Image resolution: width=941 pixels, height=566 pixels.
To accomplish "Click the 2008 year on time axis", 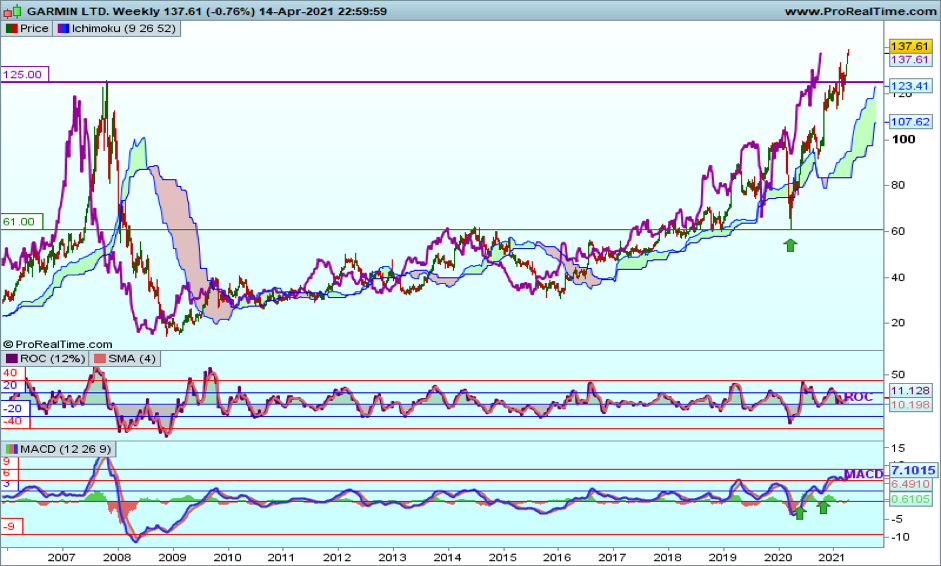I will pos(116,558).
